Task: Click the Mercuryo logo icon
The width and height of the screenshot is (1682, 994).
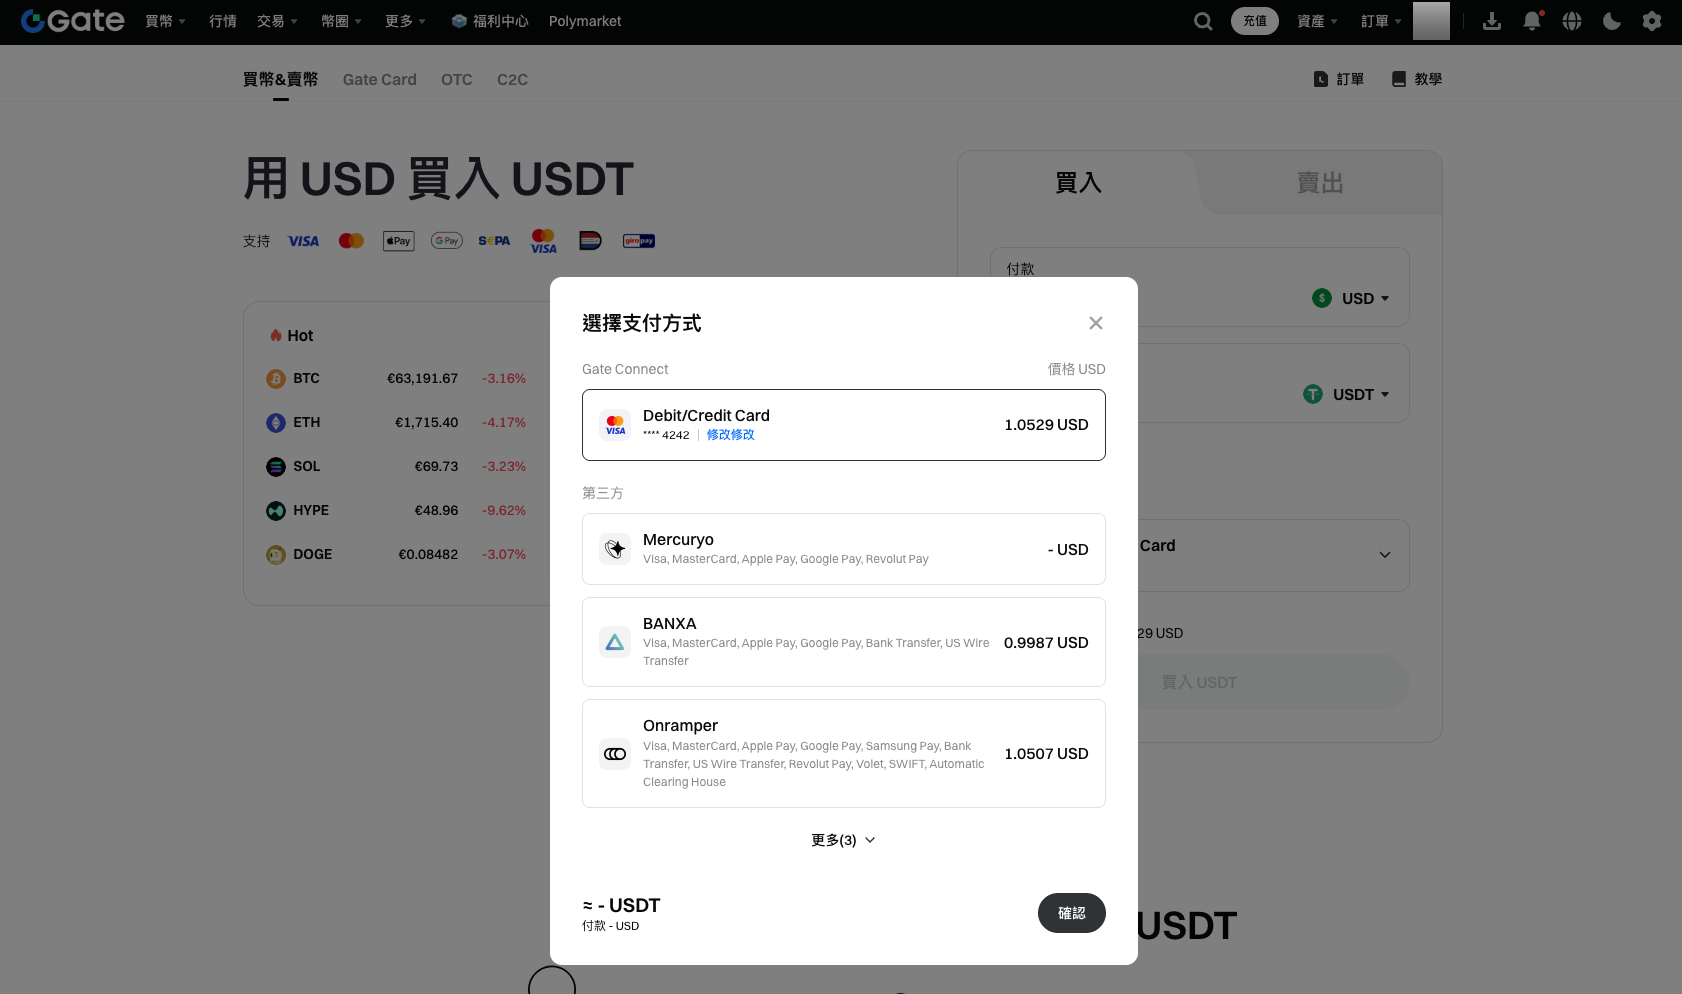Action: point(615,549)
